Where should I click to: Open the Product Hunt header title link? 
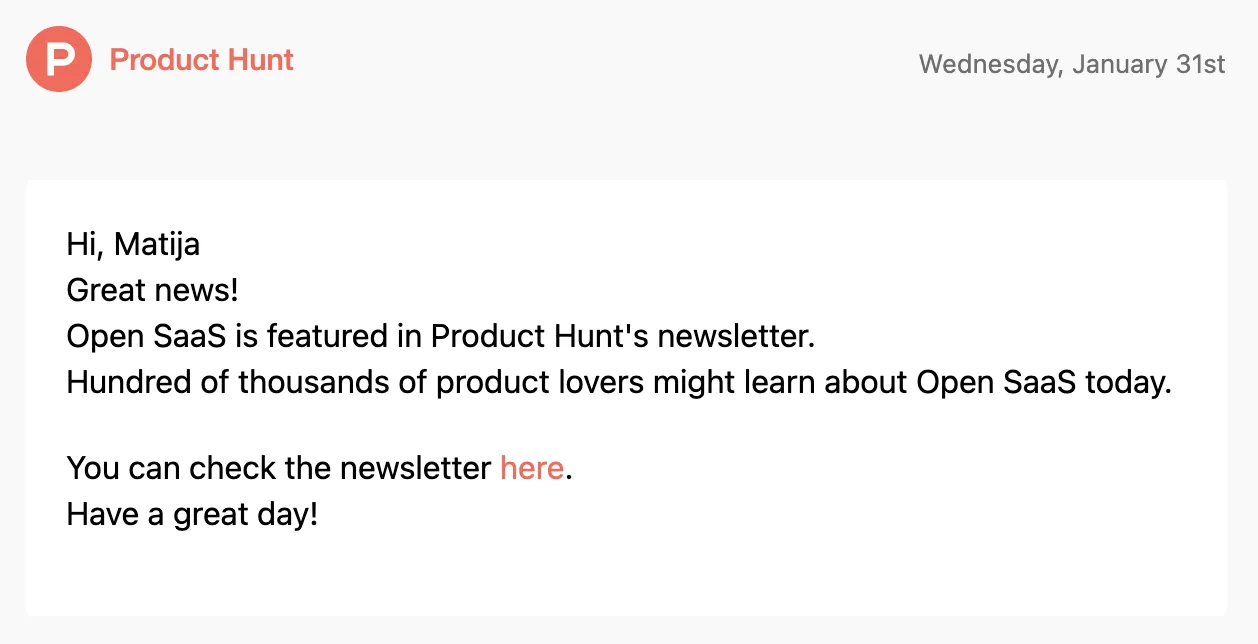pyautogui.click(x=201, y=60)
